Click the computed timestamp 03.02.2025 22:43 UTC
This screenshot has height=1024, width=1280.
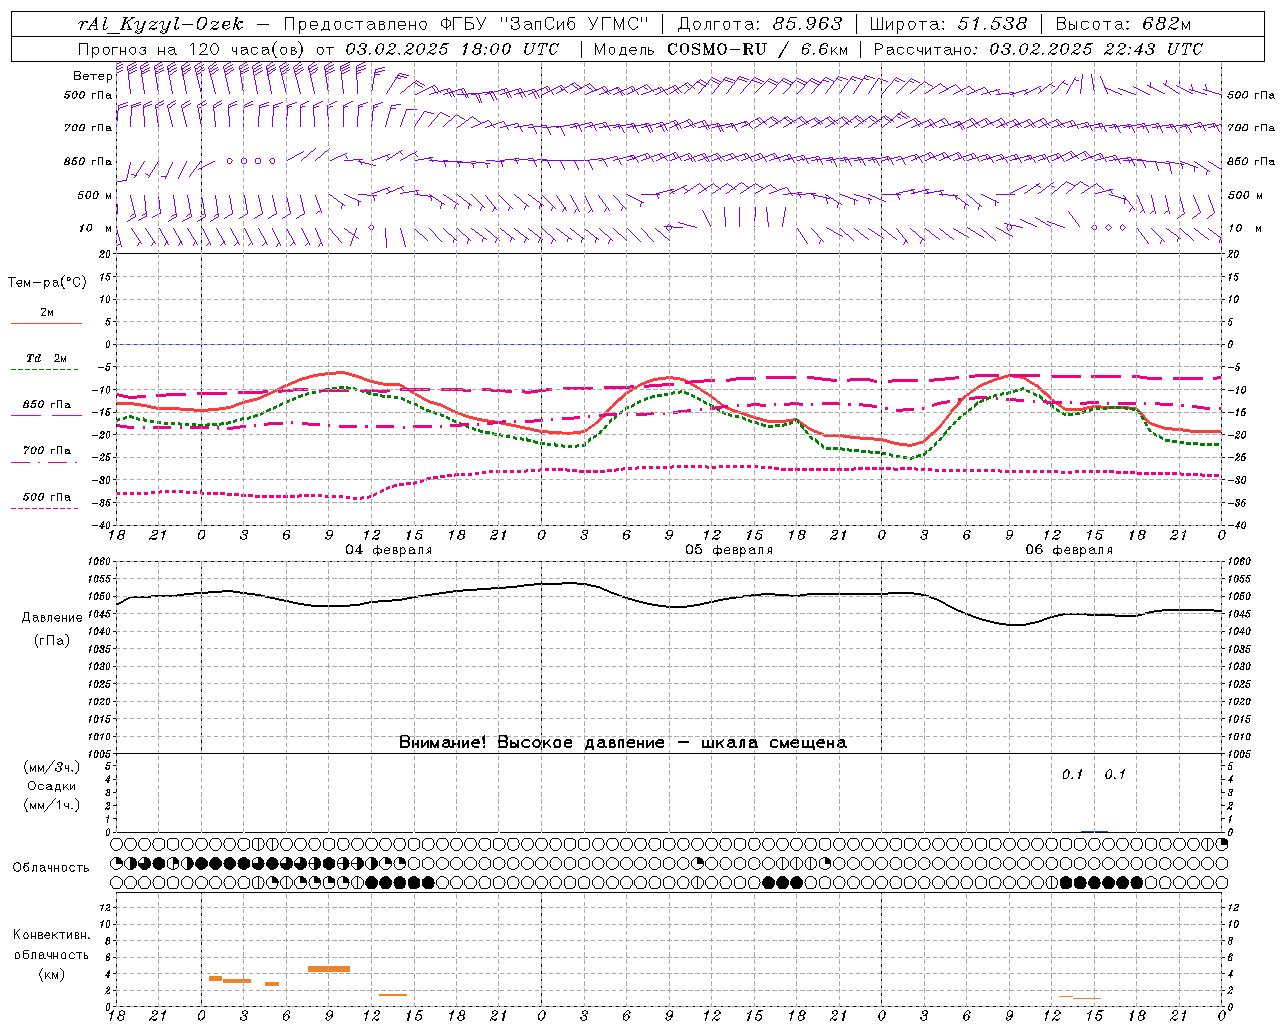pyautogui.click(x=1094, y=49)
